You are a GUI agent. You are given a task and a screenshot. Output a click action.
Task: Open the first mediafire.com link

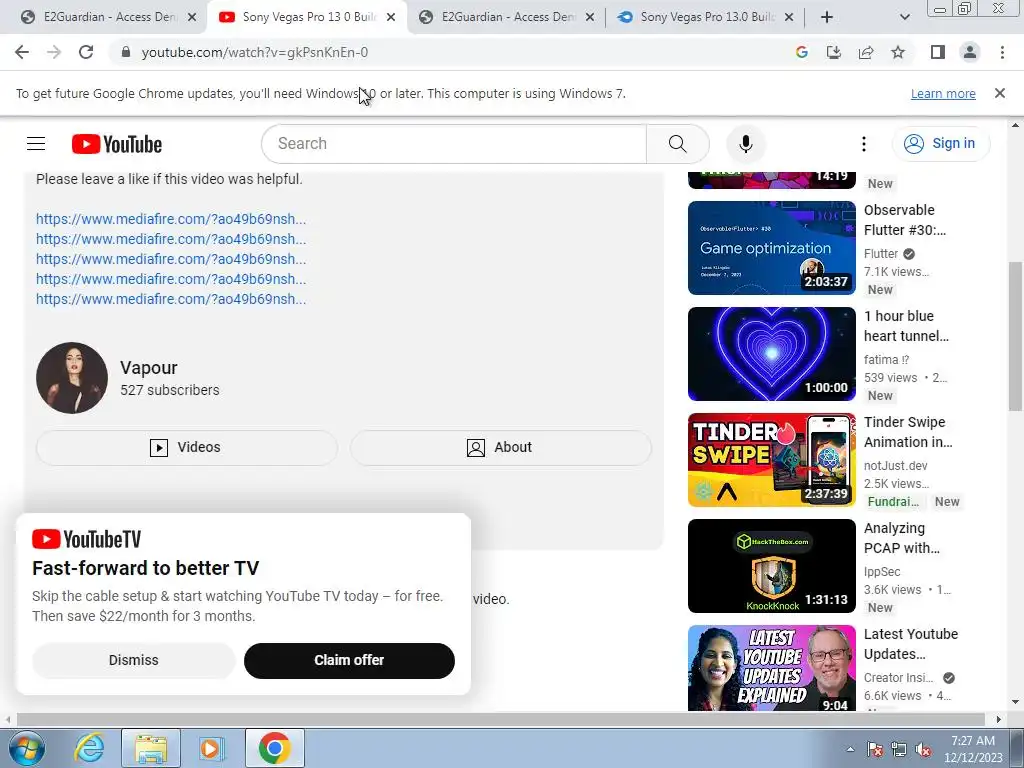tap(170, 219)
